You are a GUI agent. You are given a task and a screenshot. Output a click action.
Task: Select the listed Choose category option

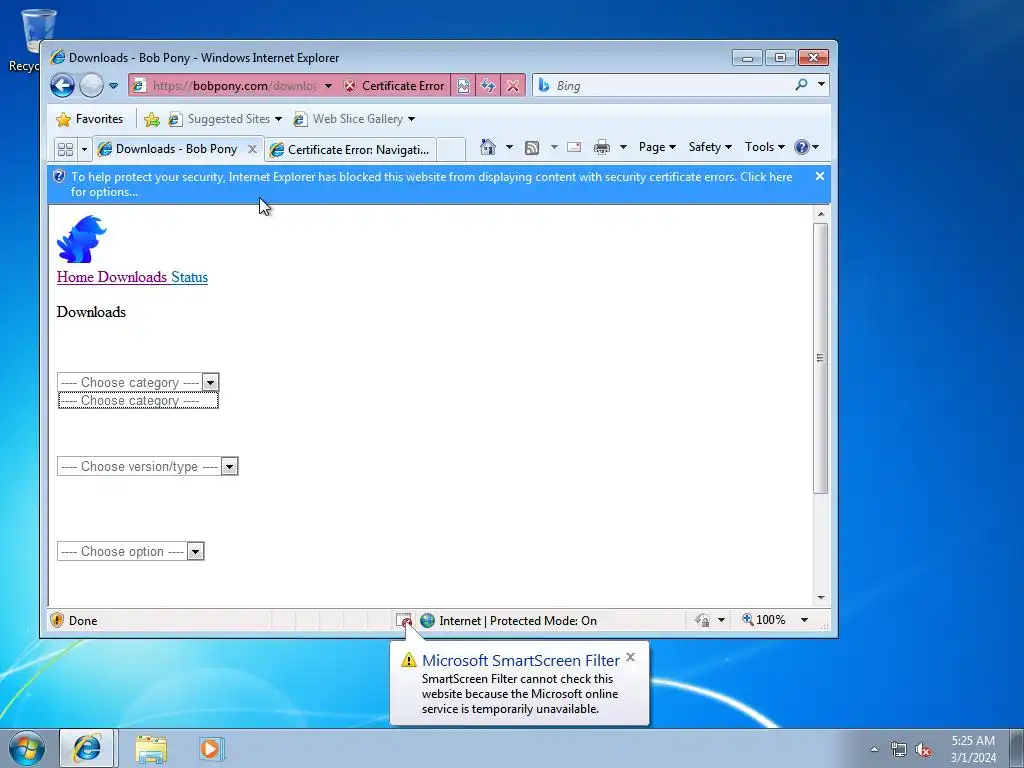click(138, 400)
